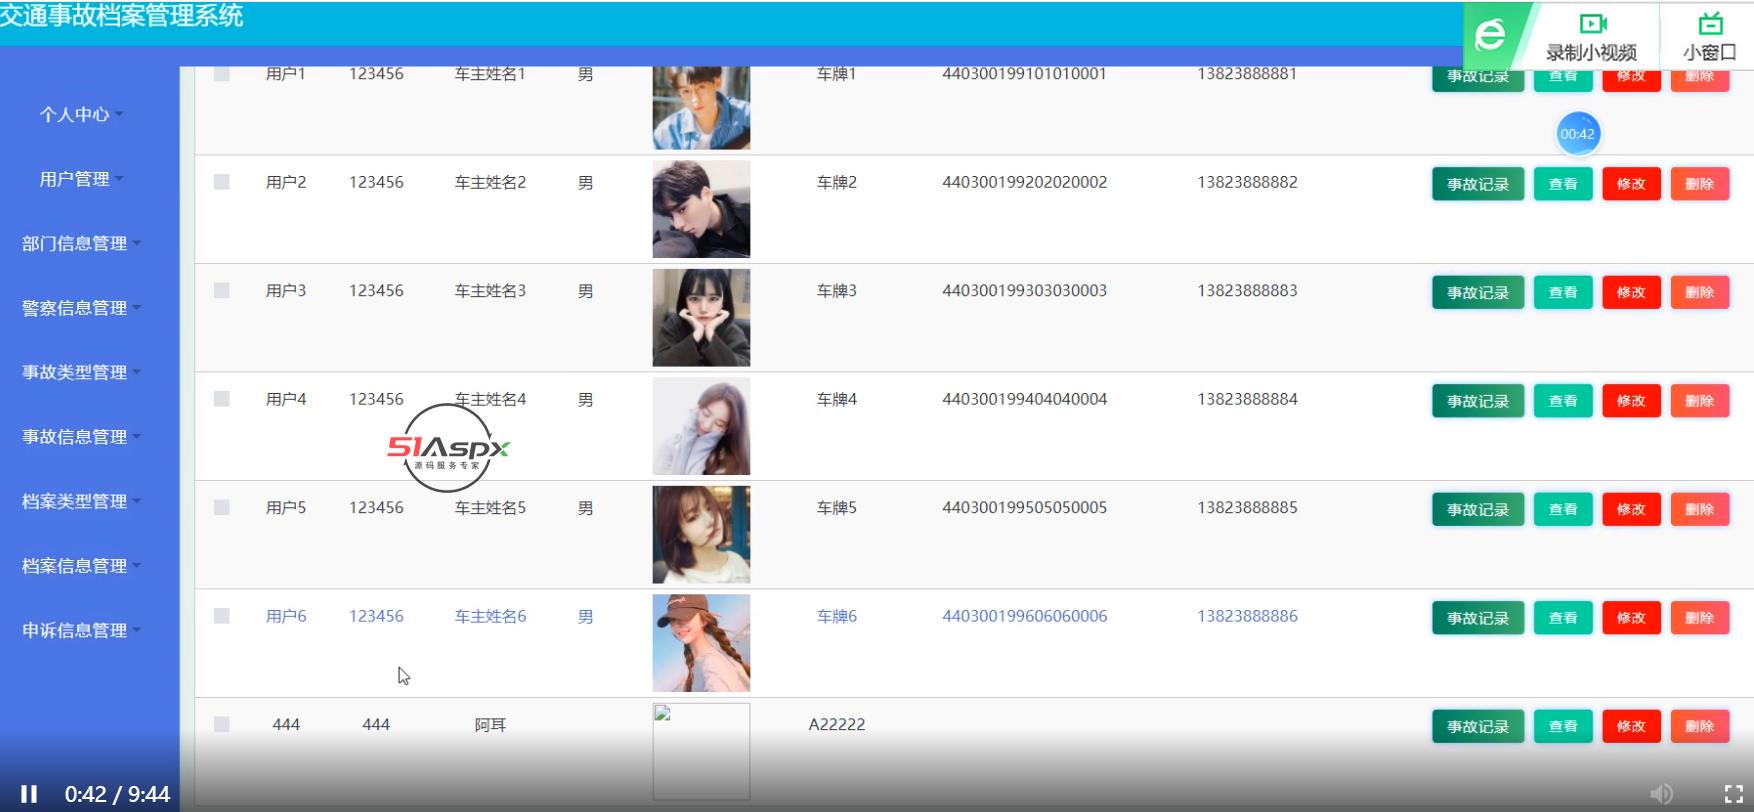
Task: Tick the checkbox for 用户2
Action: point(222,182)
